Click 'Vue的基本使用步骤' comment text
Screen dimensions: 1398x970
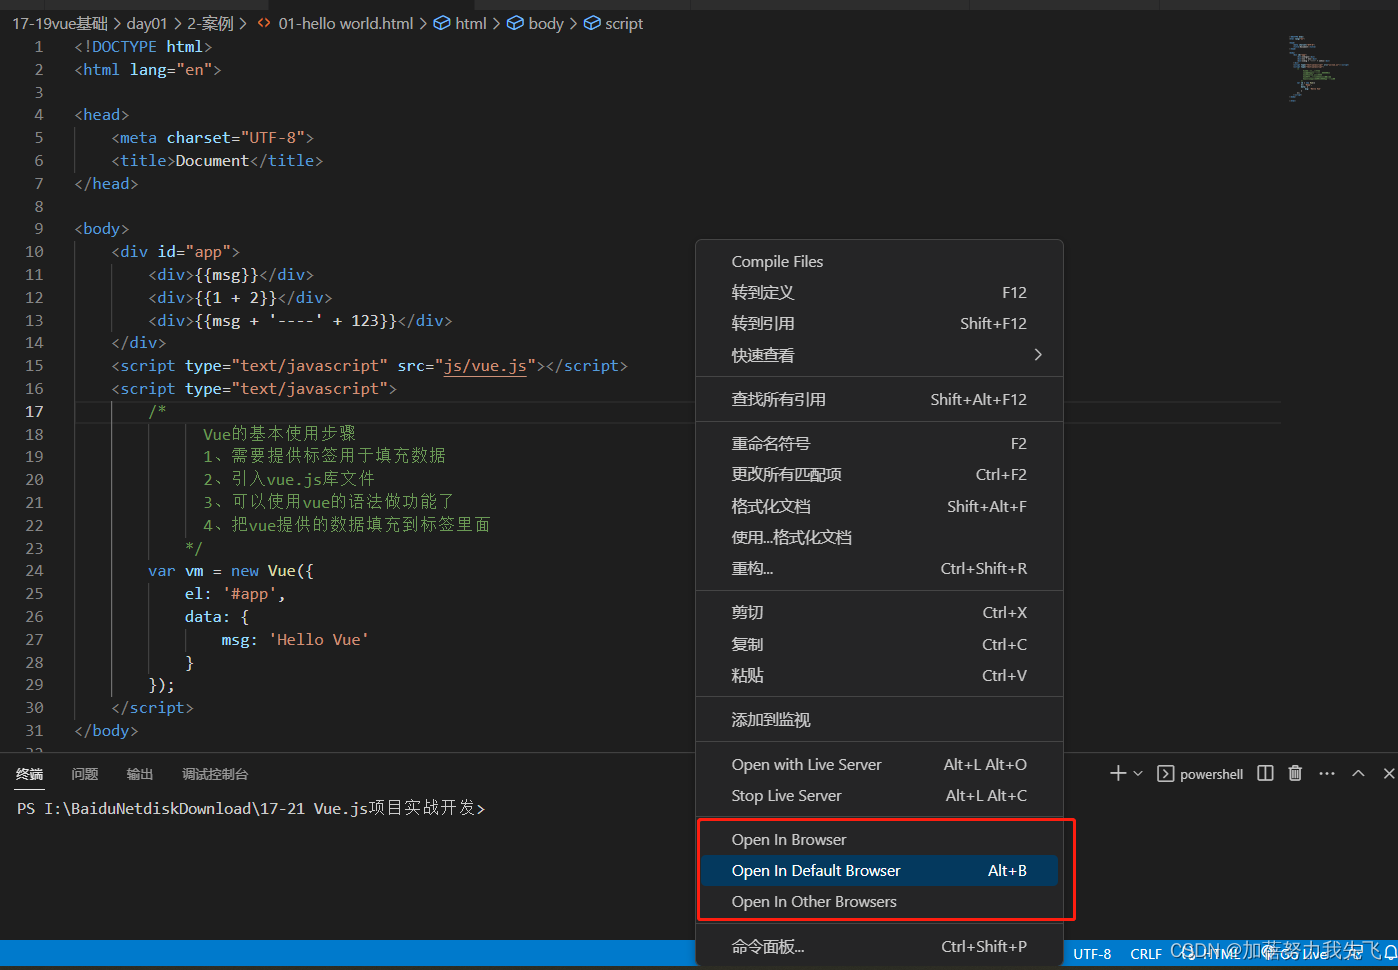(279, 433)
